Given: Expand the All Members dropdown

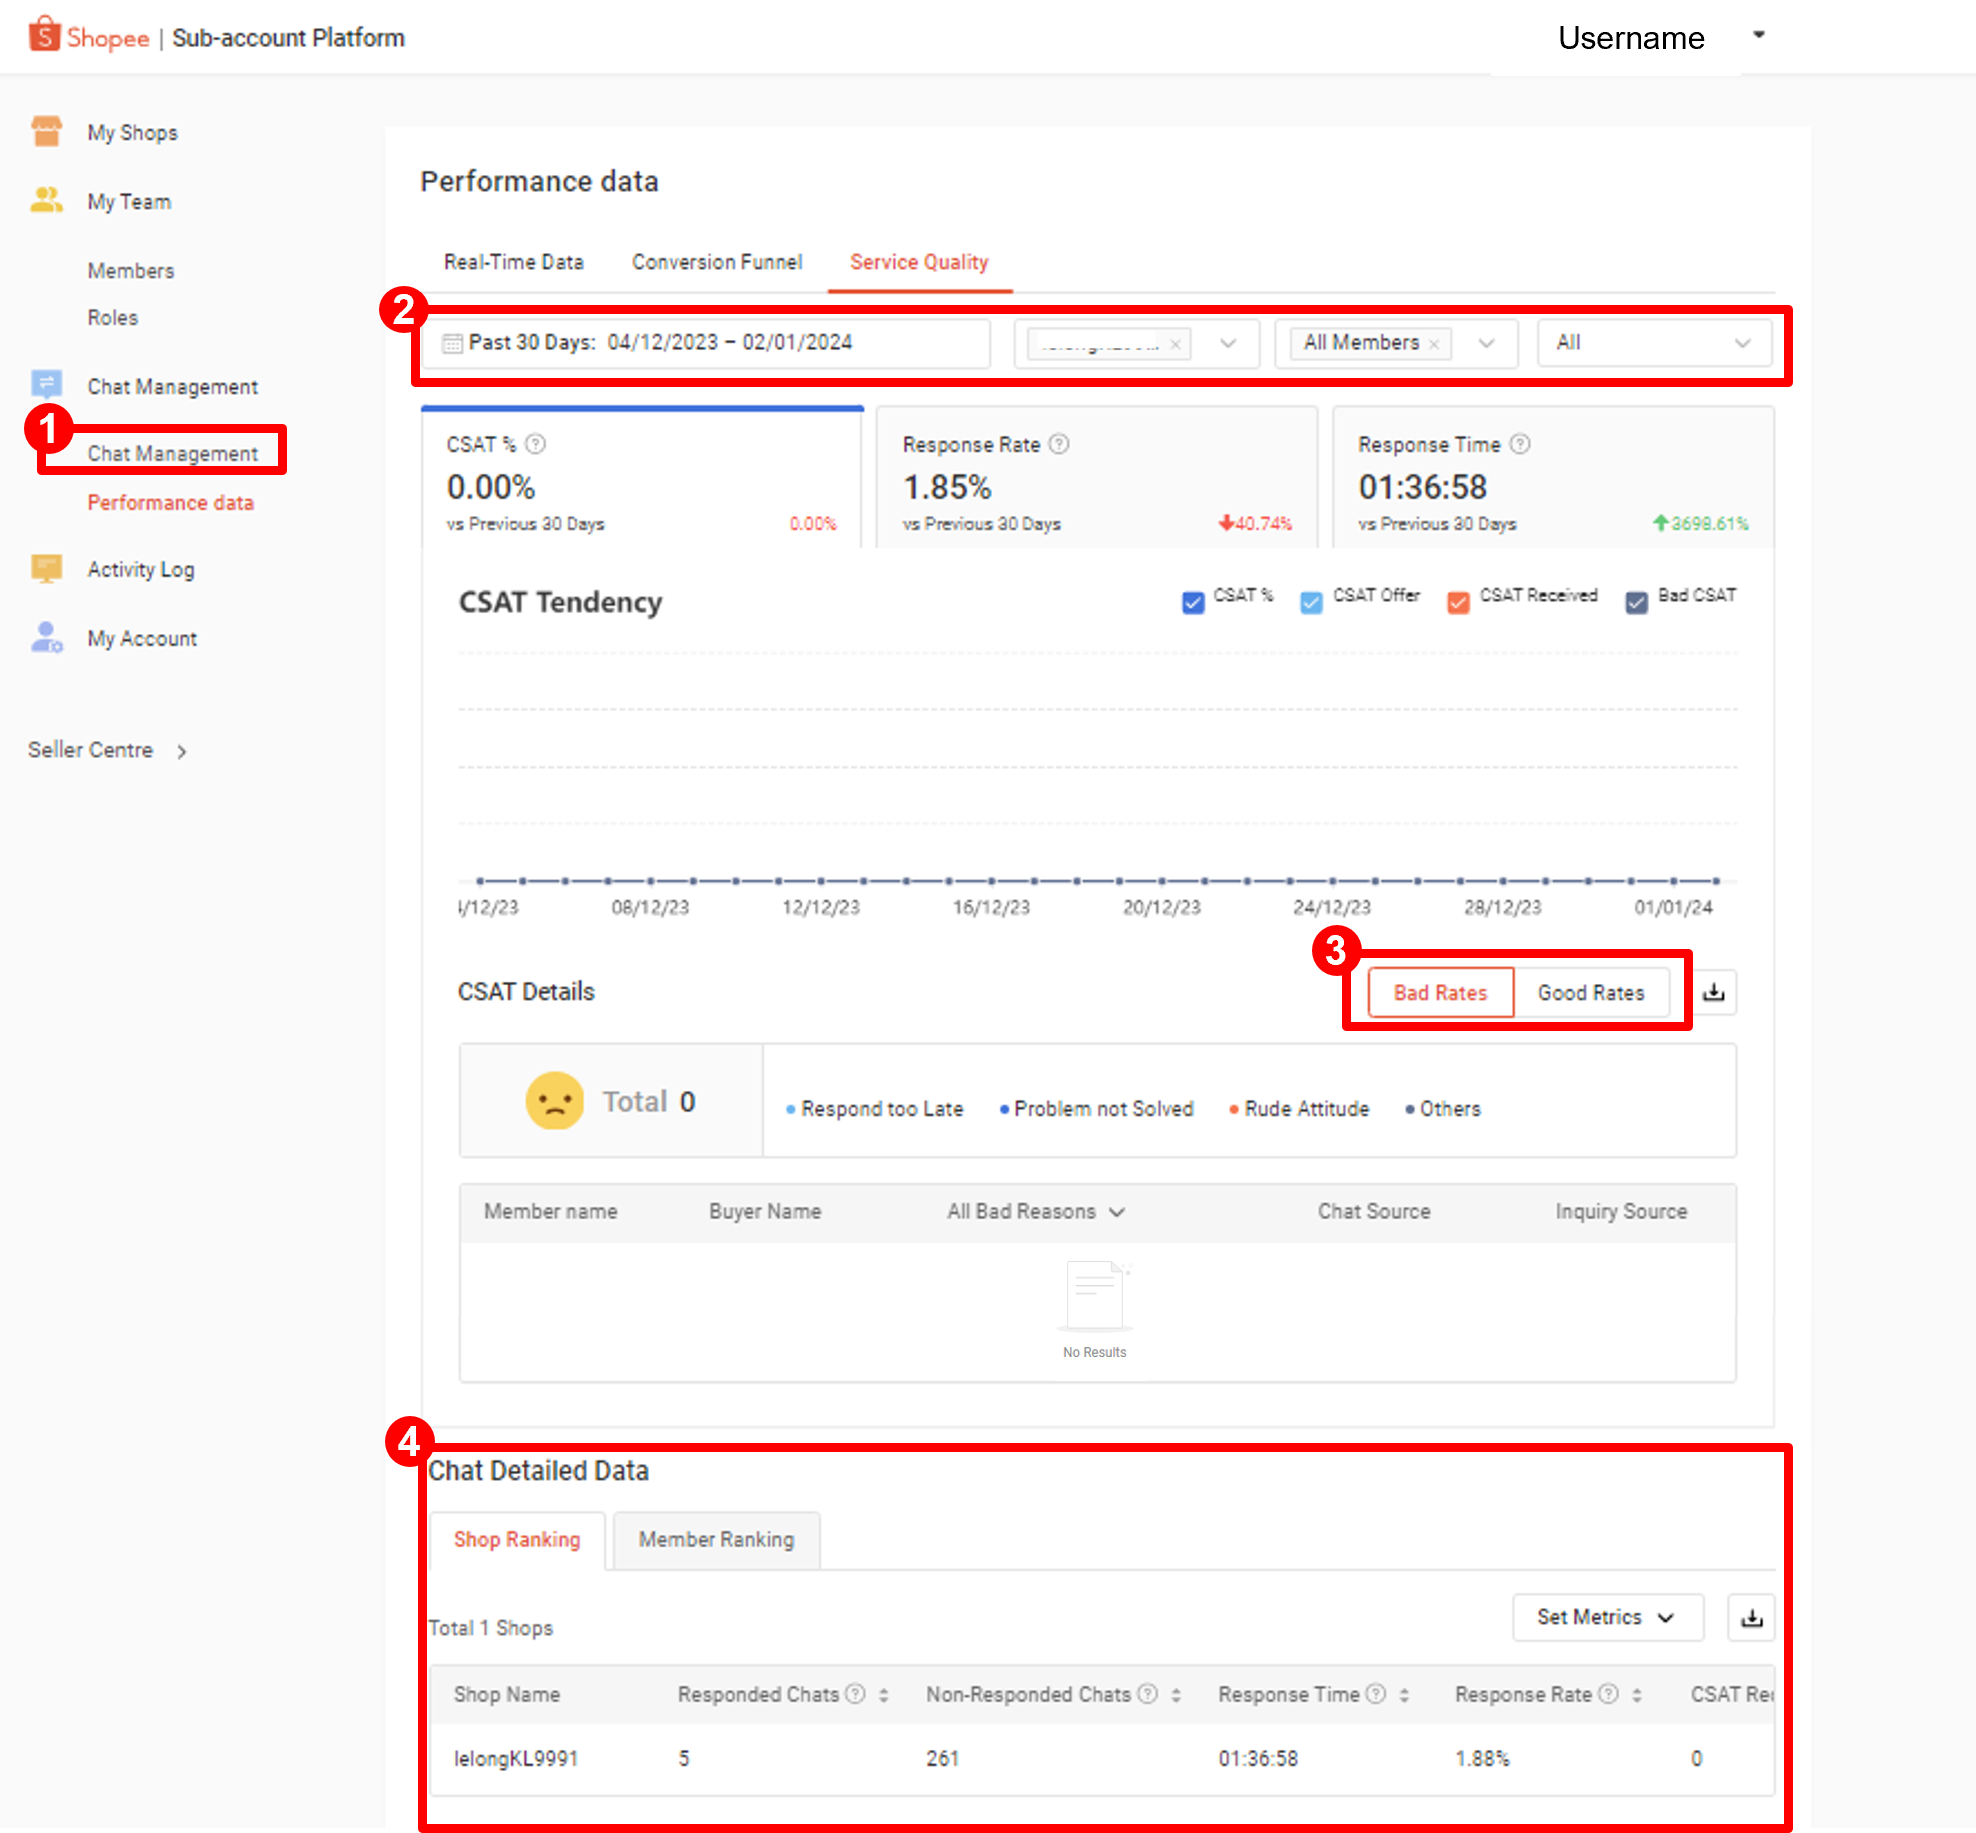Looking at the screenshot, I should pyautogui.click(x=1487, y=343).
